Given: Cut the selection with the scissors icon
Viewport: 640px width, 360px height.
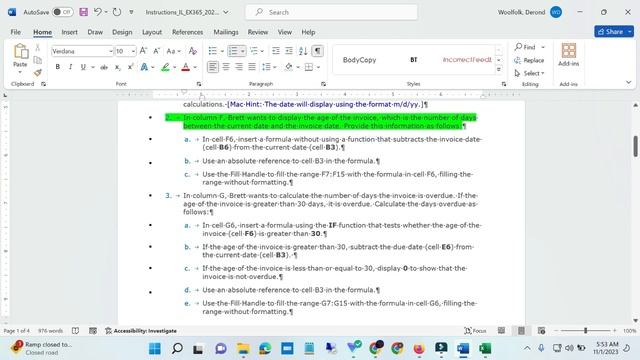Looking at the screenshot, I should click(38, 48).
